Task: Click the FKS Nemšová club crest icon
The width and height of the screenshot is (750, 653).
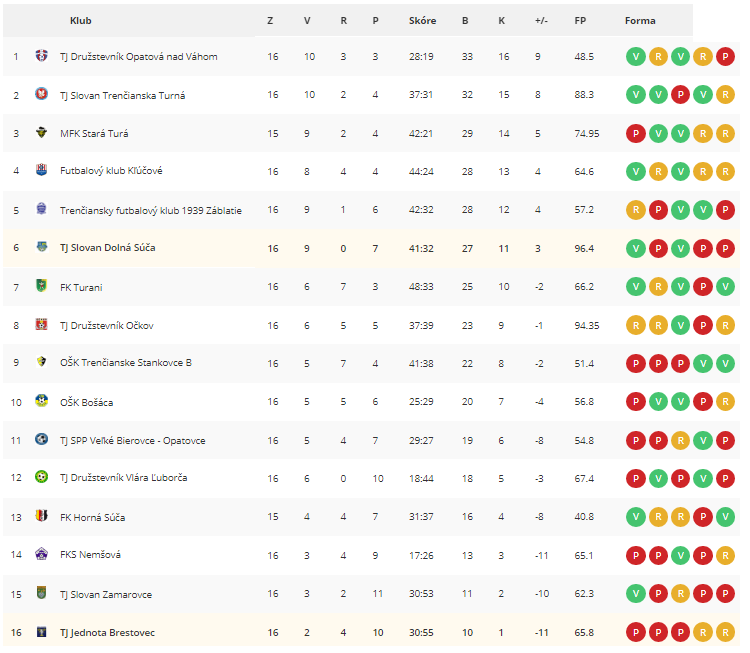Action: point(42,554)
